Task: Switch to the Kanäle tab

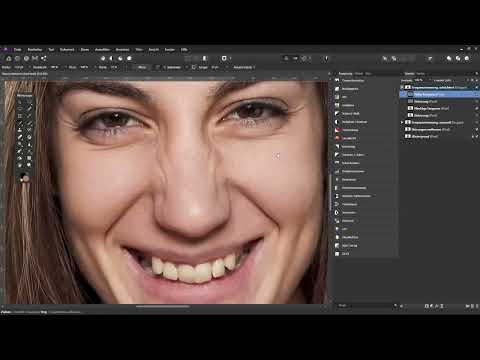Action: [x=420, y=74]
